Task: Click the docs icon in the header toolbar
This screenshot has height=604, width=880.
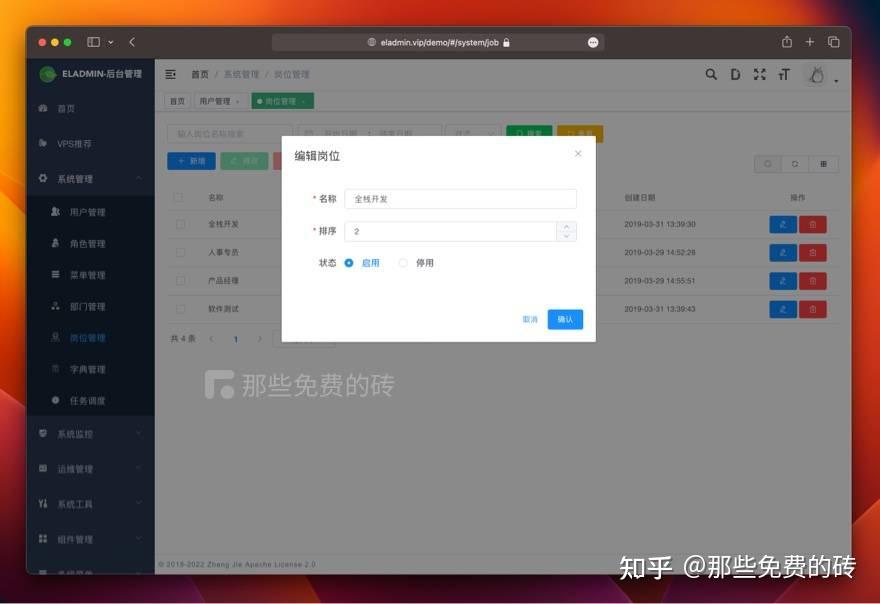Action: 735,74
